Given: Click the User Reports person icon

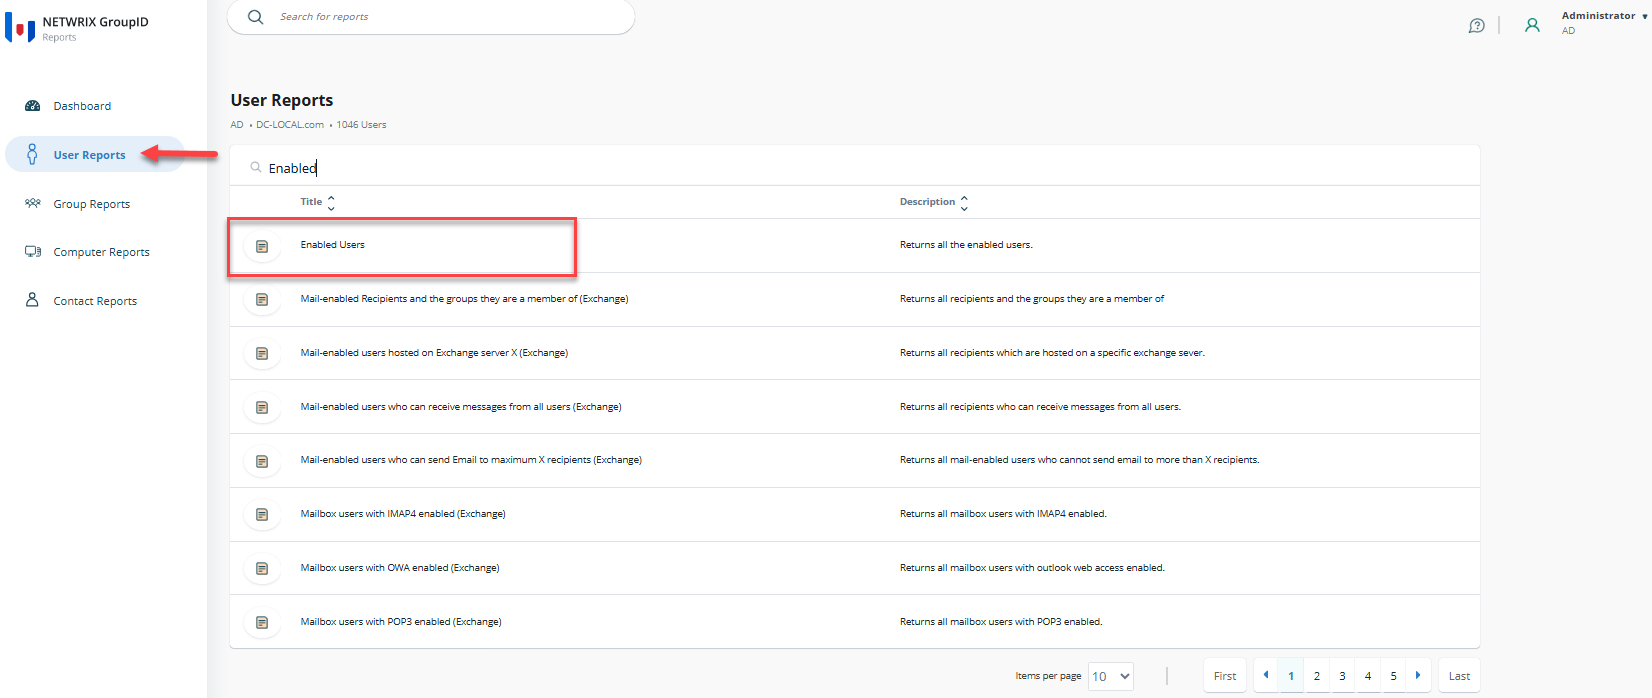Looking at the screenshot, I should tap(32, 154).
